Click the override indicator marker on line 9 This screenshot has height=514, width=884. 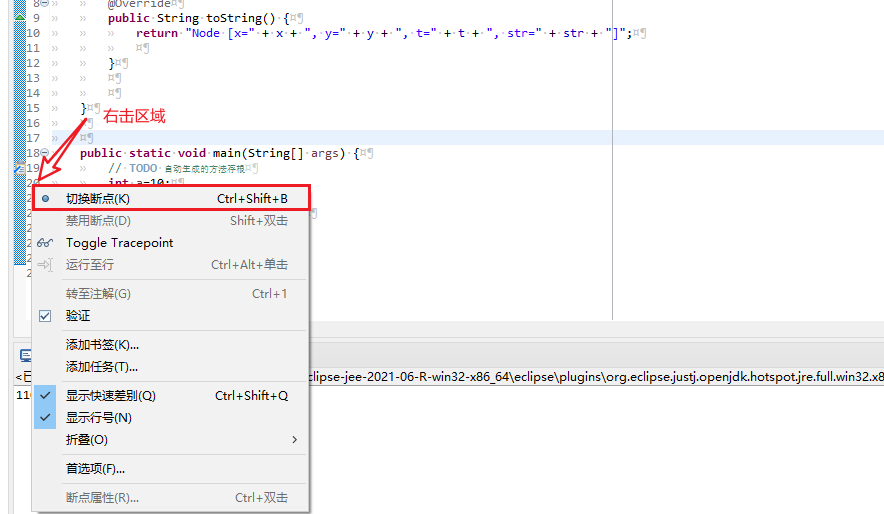pos(20,17)
